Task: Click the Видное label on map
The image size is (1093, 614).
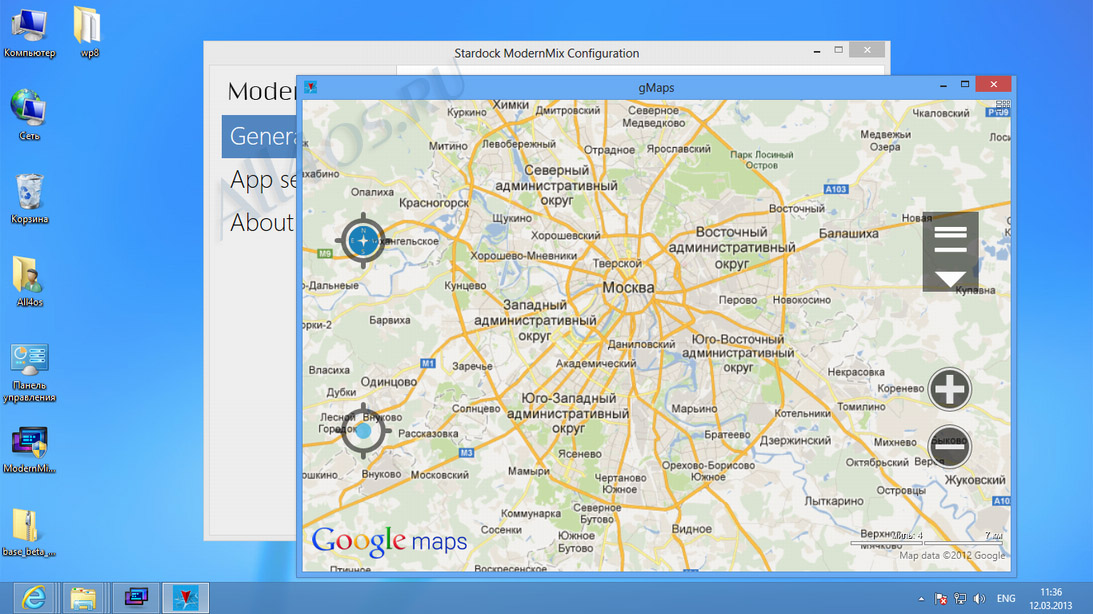Action: 691,529
